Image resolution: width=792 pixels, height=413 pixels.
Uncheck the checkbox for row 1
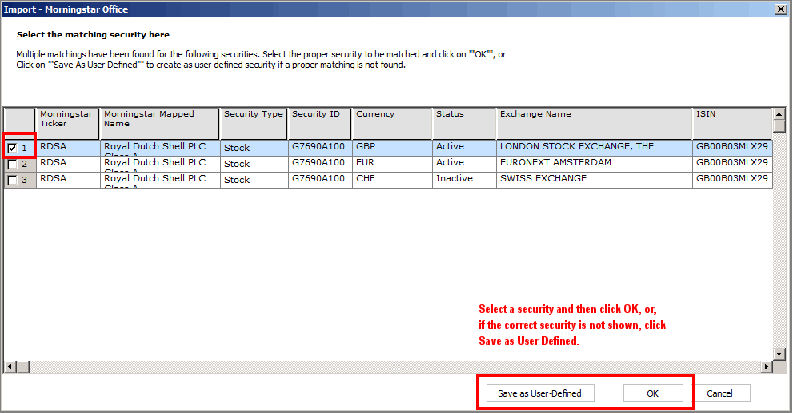(x=12, y=148)
